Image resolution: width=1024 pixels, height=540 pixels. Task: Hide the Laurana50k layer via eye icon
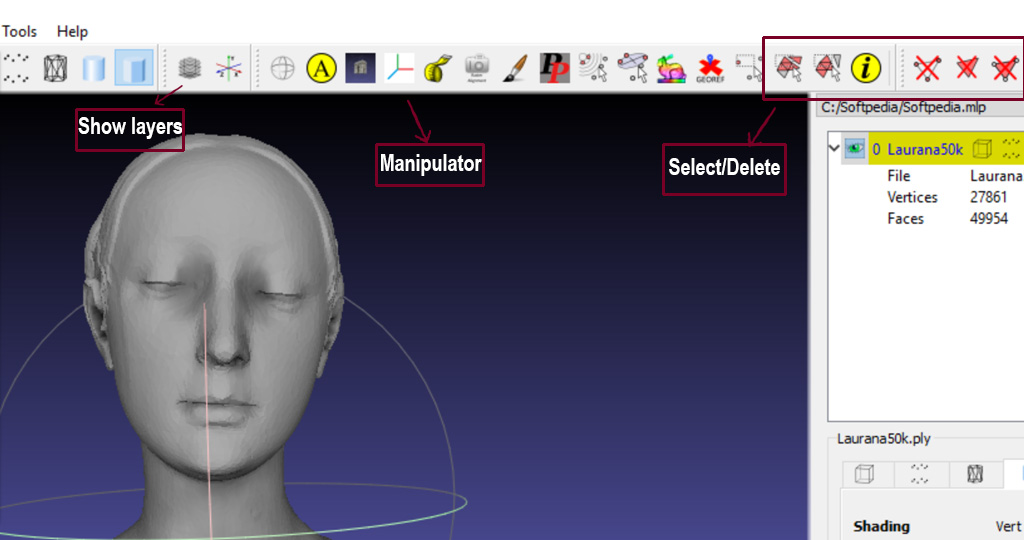click(855, 149)
